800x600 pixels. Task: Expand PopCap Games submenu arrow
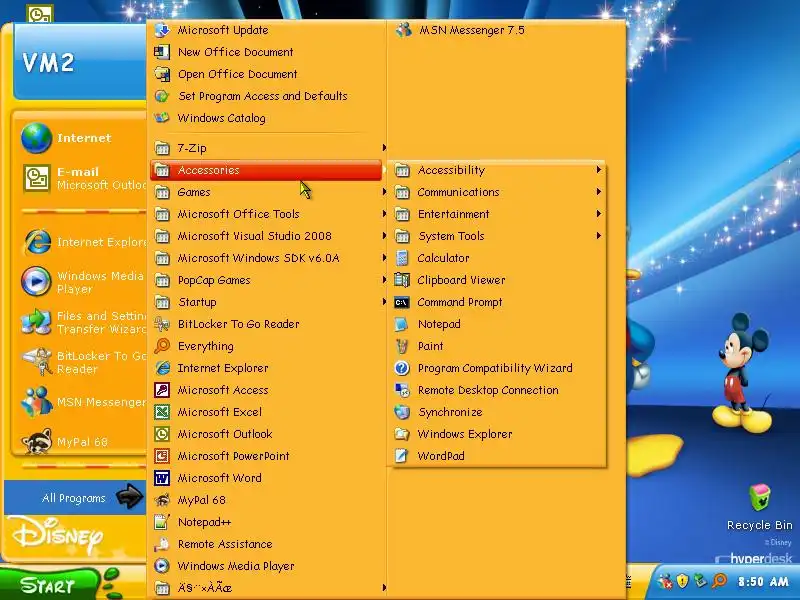point(384,280)
